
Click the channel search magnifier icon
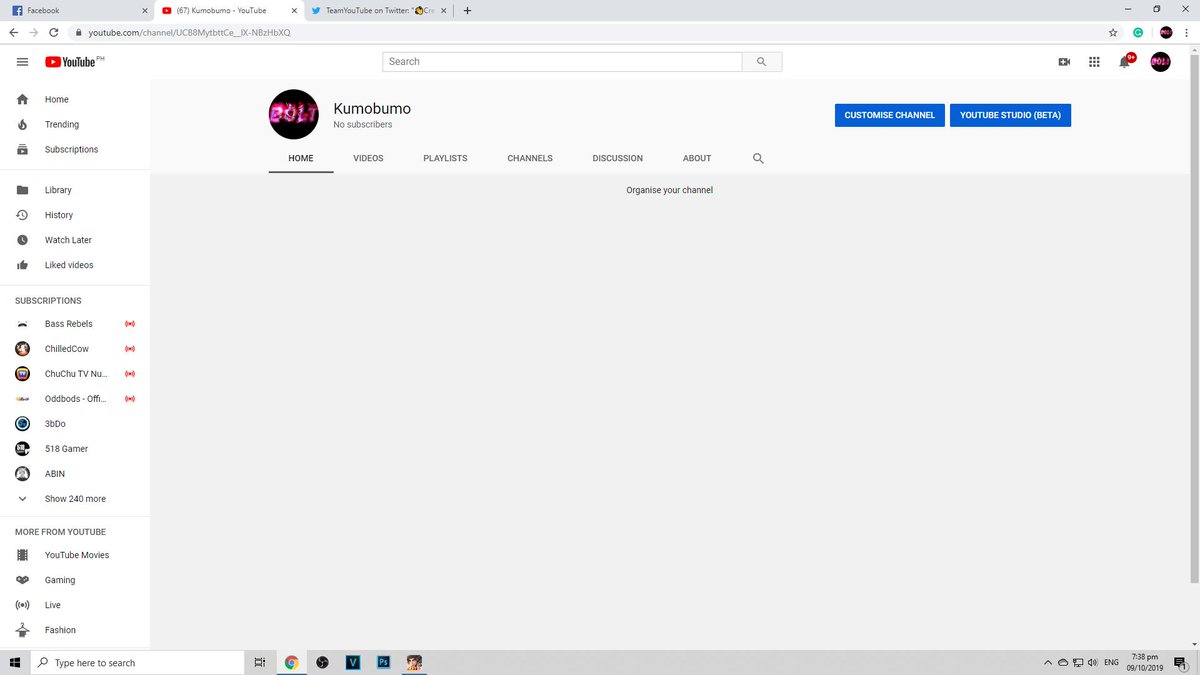click(758, 158)
